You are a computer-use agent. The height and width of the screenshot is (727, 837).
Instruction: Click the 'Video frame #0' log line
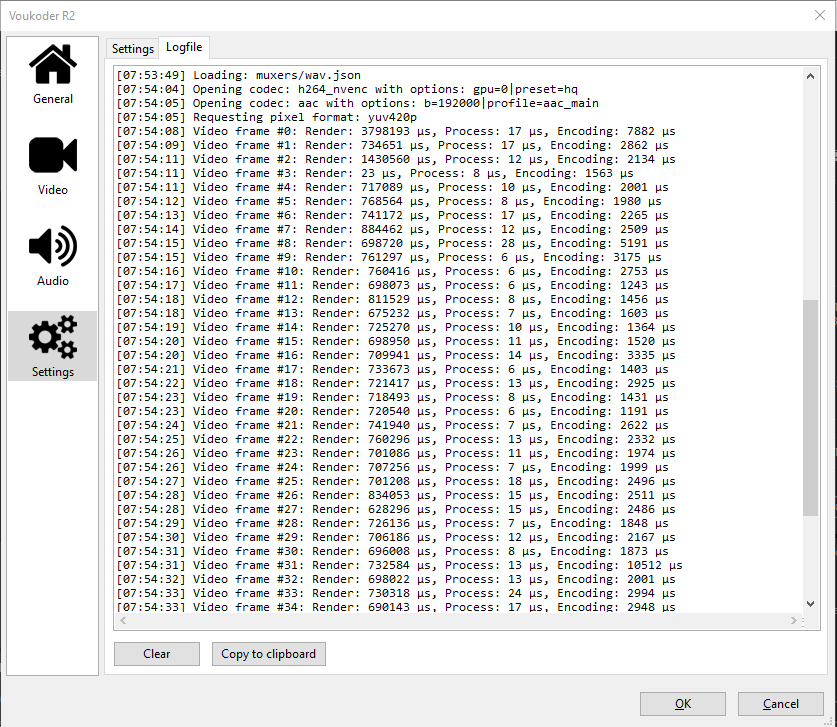coord(396,131)
